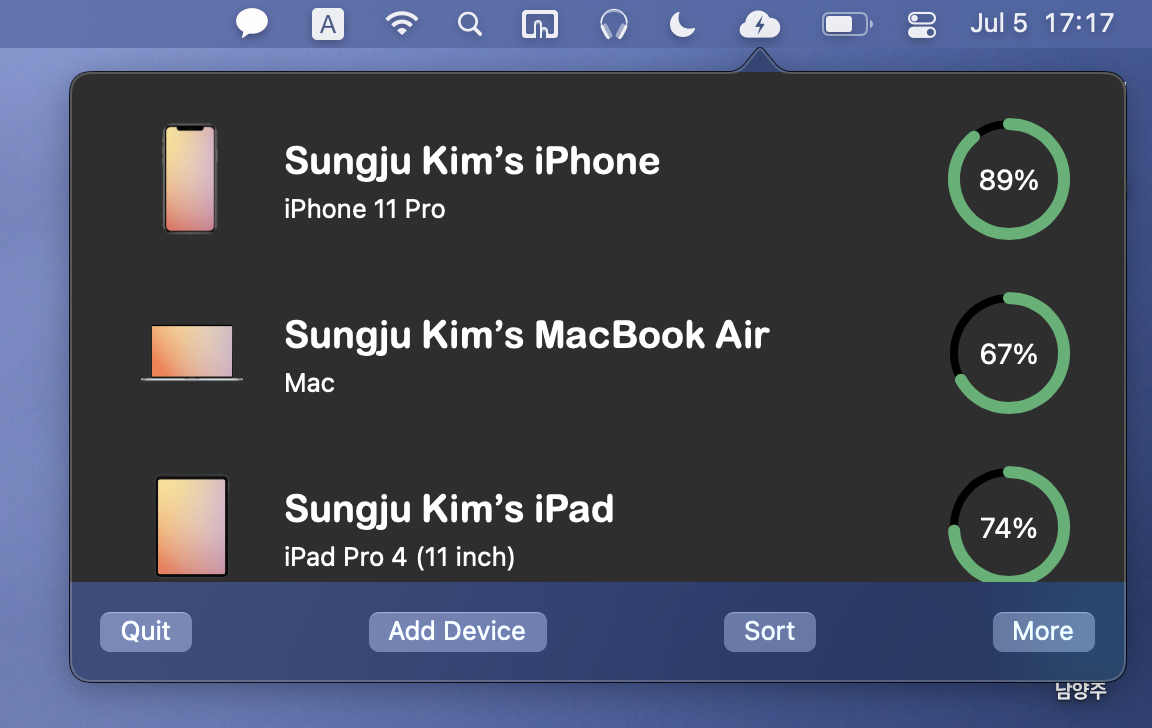Image resolution: width=1152 pixels, height=728 pixels.
Task: Click the Korean desktop label 남양주
Action: [1080, 691]
